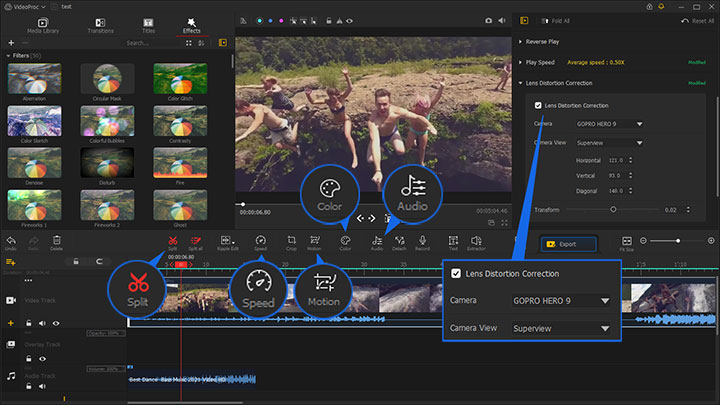
Task: Take a snapshot with the camera icon
Action: 488,20
